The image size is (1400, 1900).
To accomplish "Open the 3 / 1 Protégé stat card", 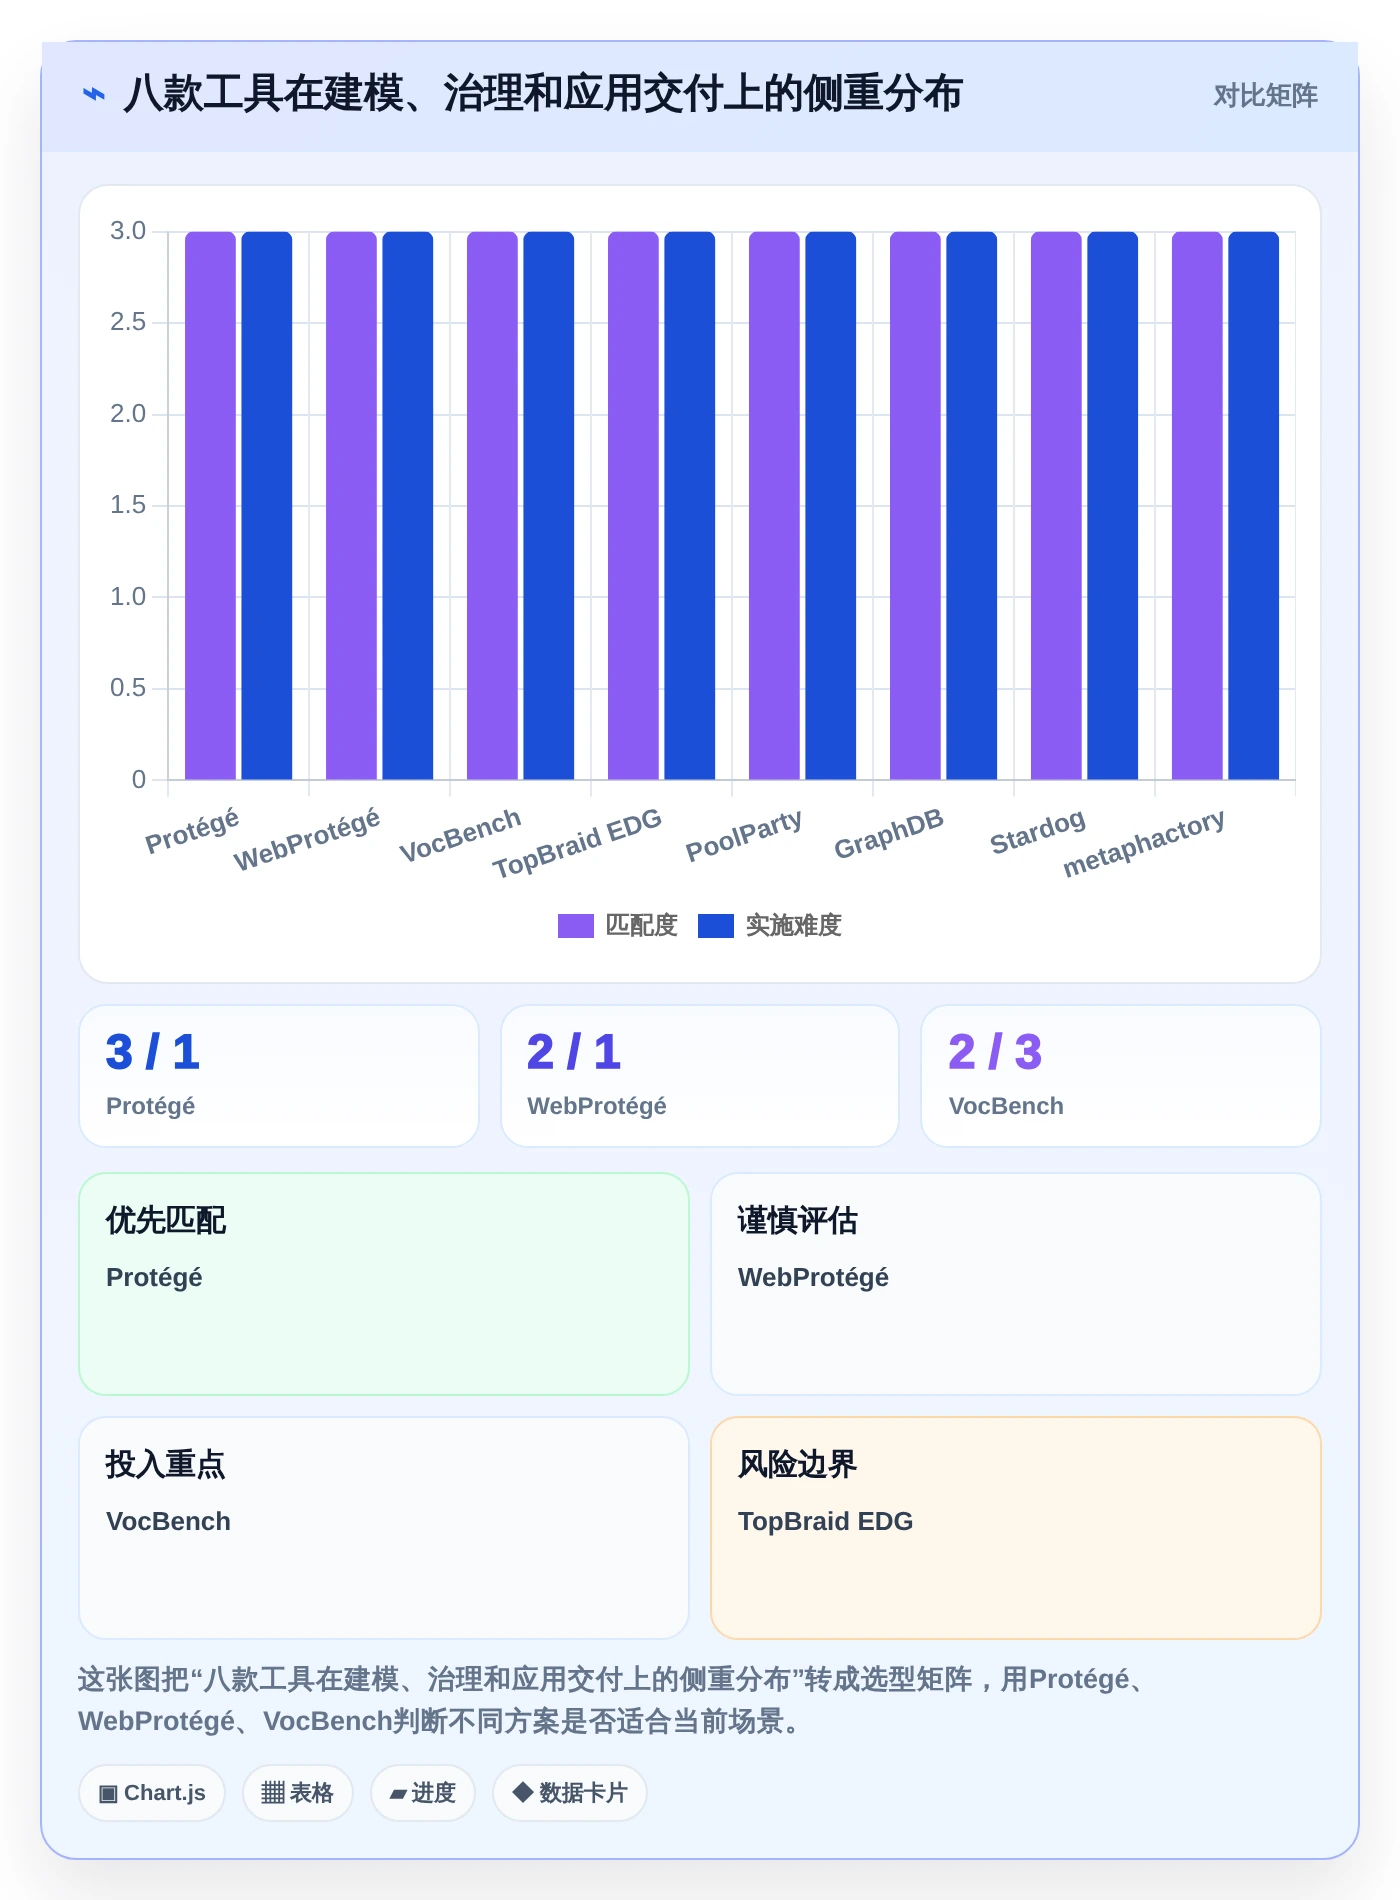I will click(279, 1076).
